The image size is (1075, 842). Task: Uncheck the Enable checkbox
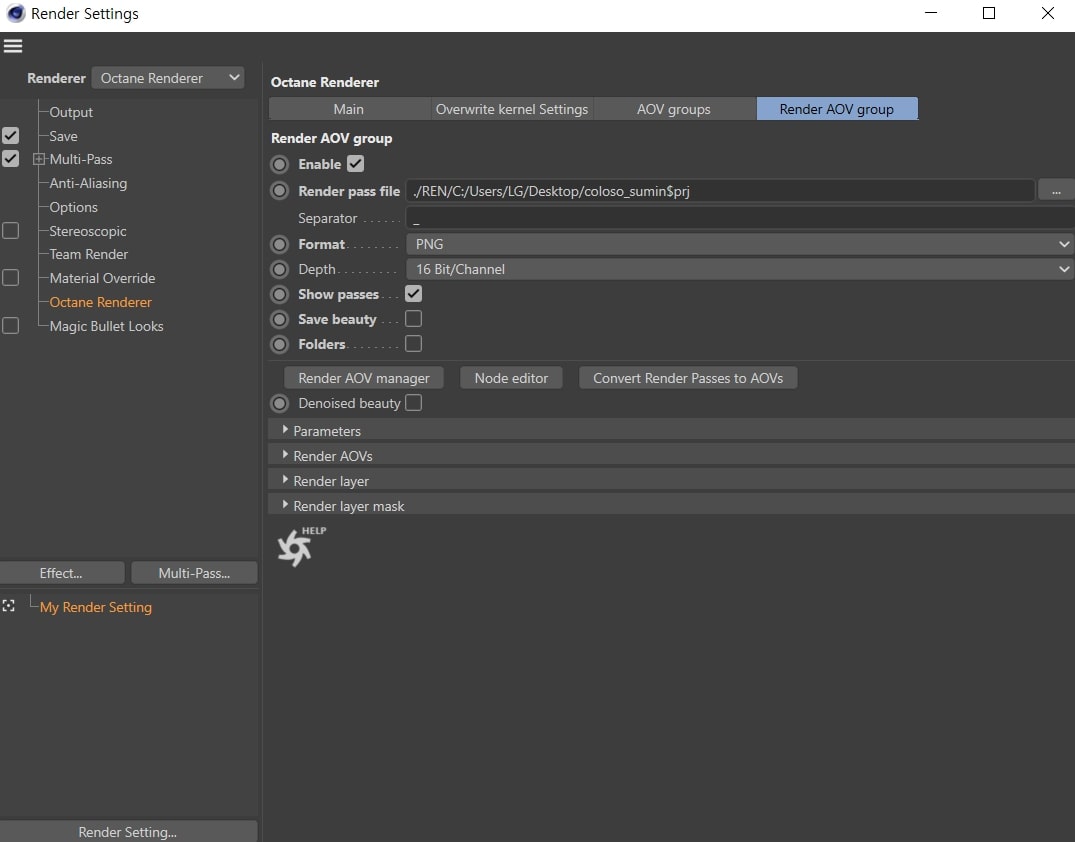point(355,164)
